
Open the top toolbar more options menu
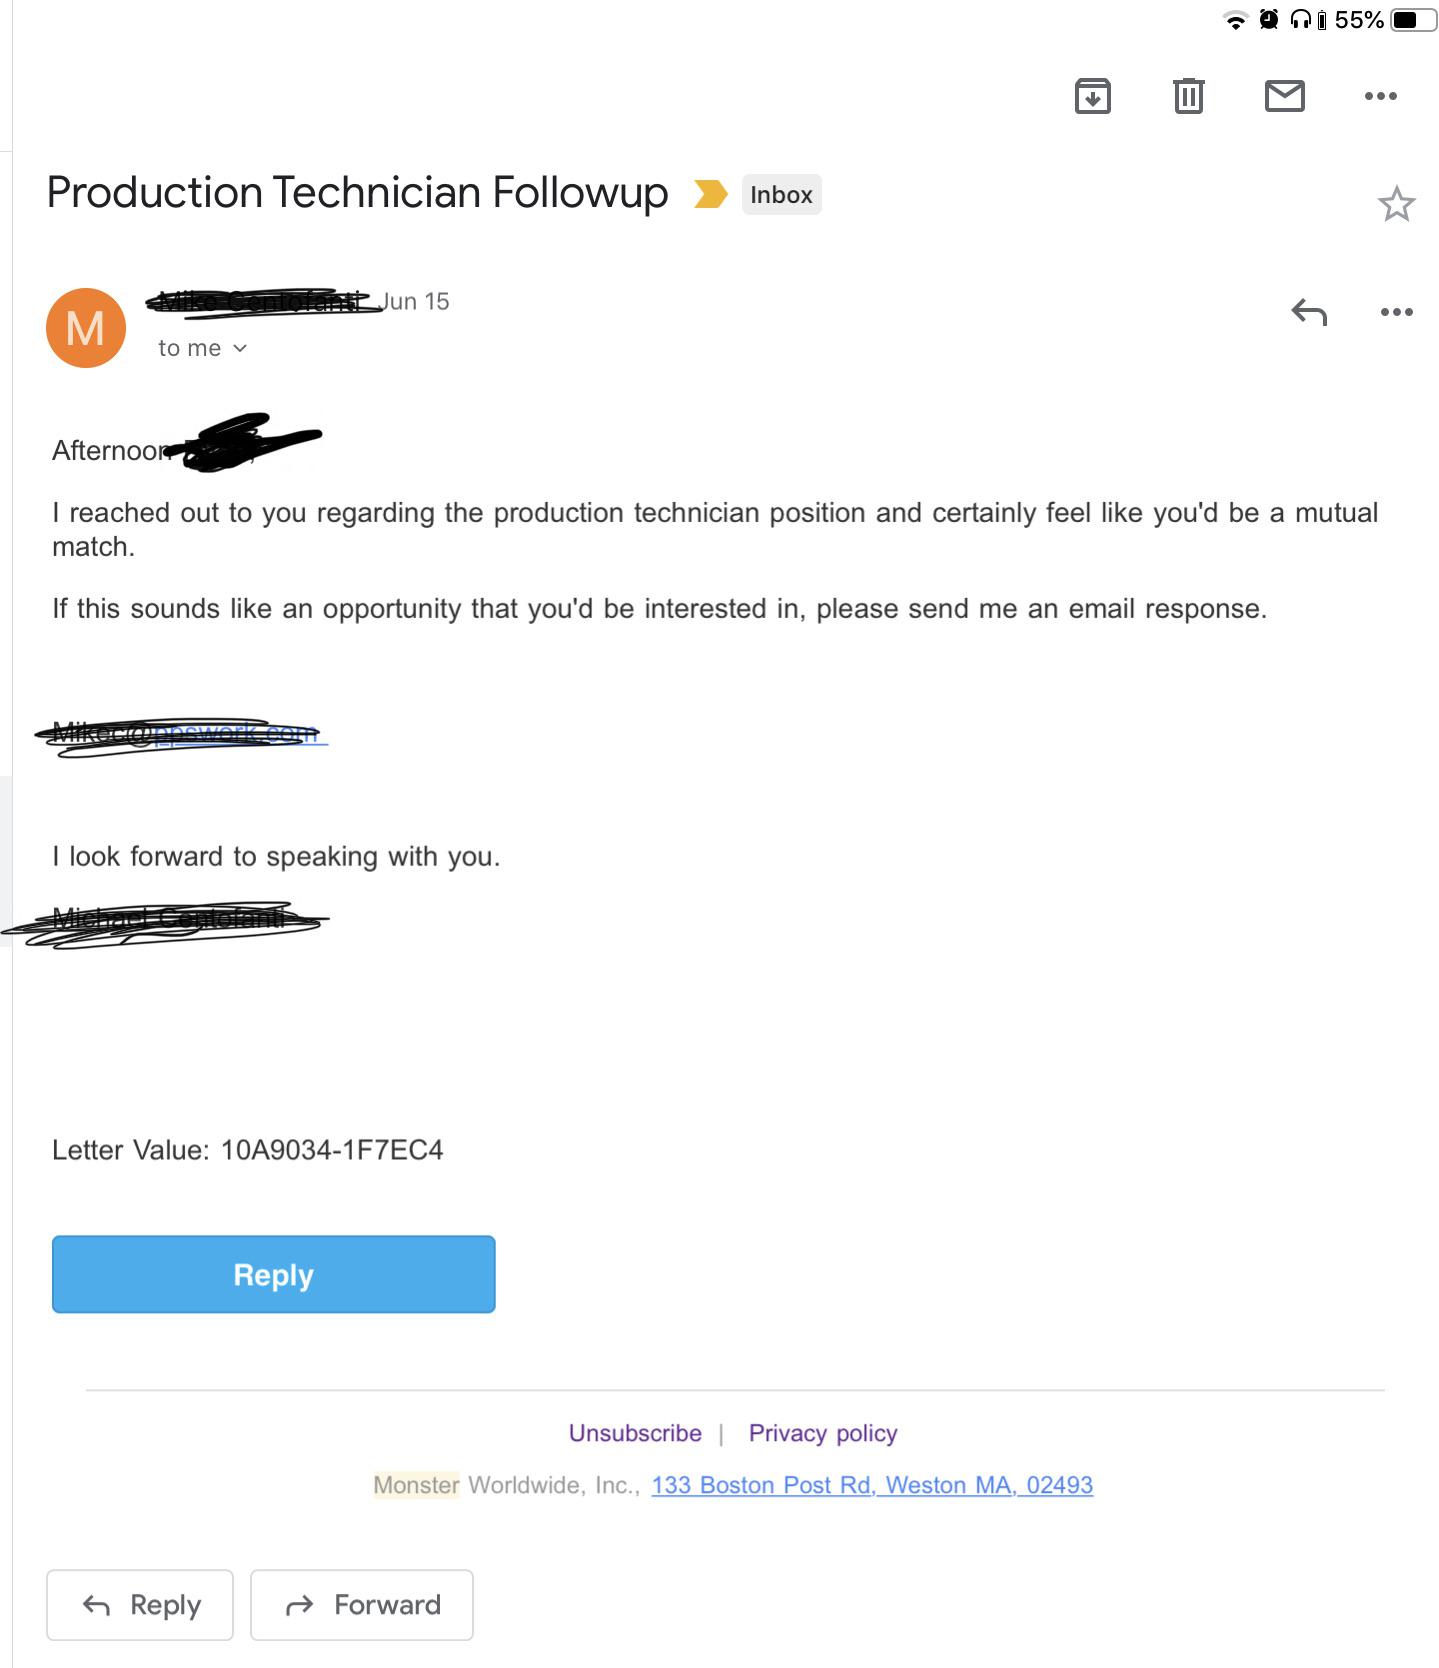(1380, 96)
